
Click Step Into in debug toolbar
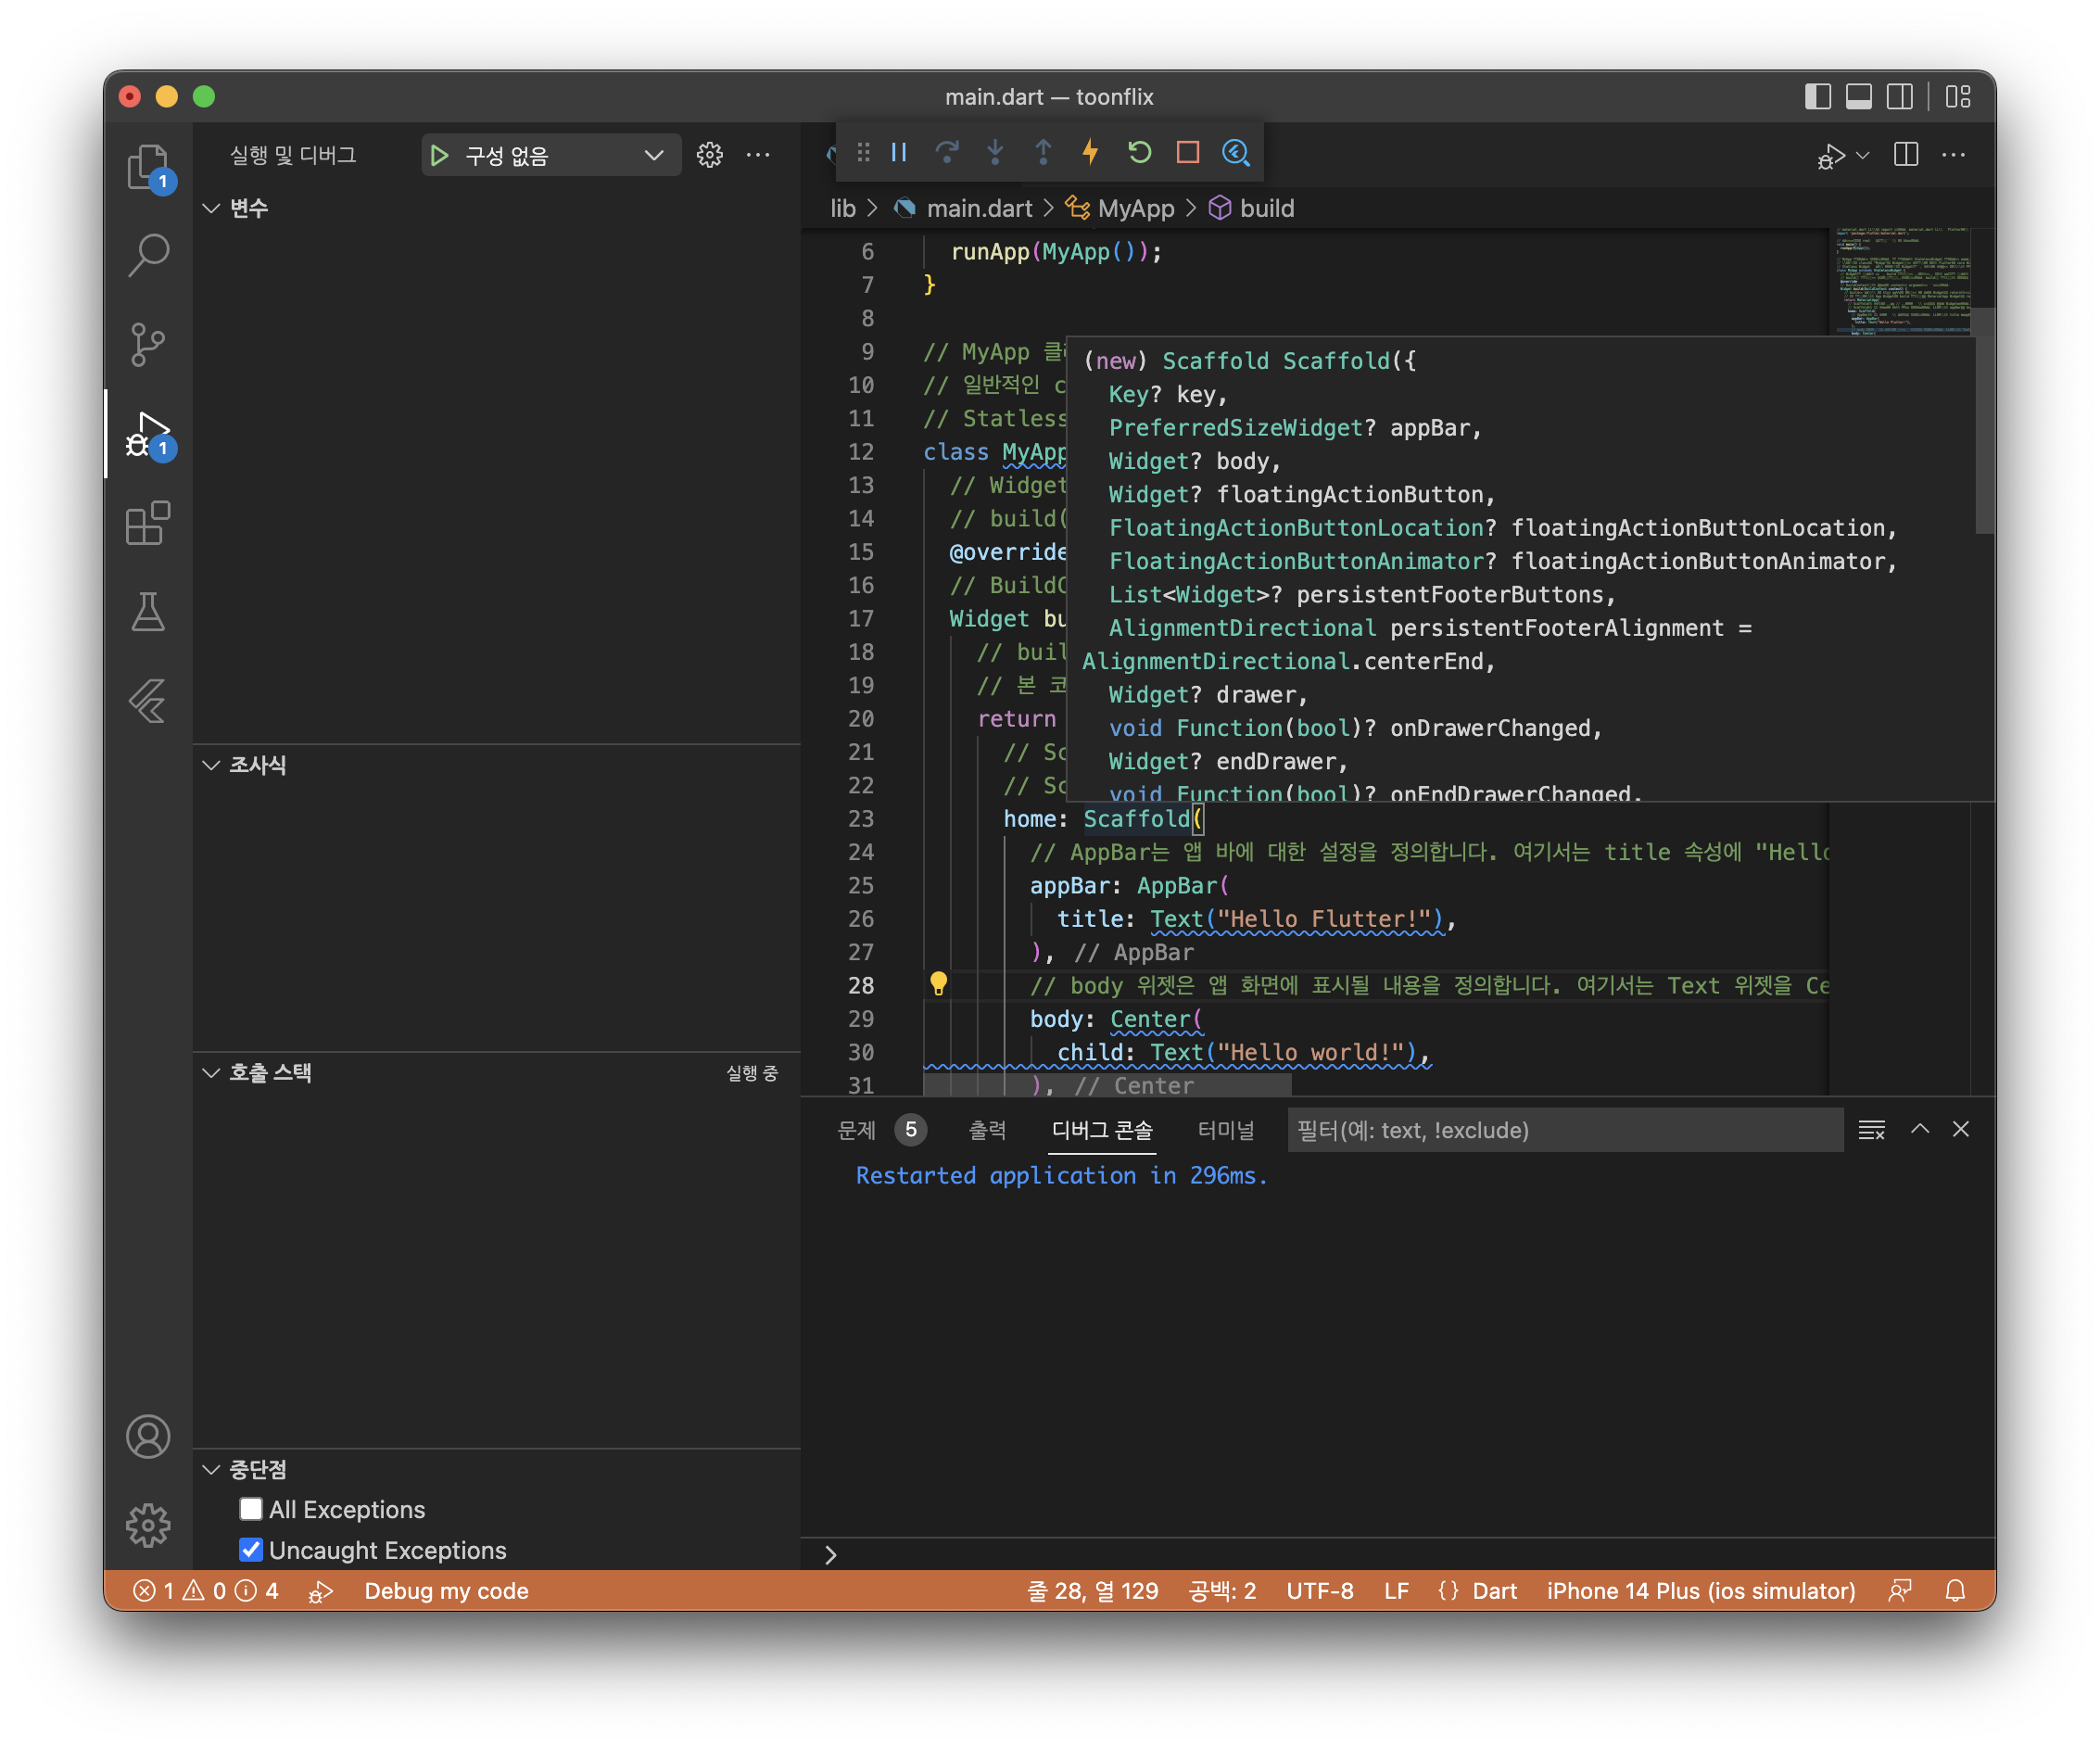tap(995, 152)
